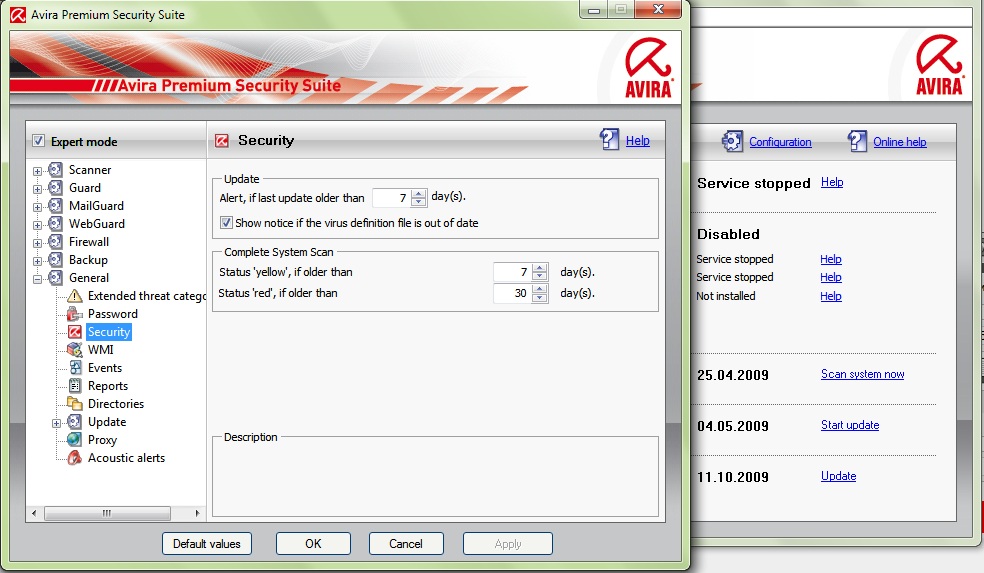Click the Configuration gear icon in background window
Screen dimensions: 984x573
pyautogui.click(x=732, y=141)
